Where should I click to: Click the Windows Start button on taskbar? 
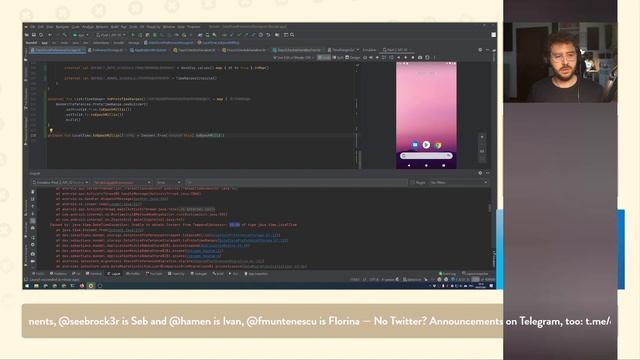point(27,286)
